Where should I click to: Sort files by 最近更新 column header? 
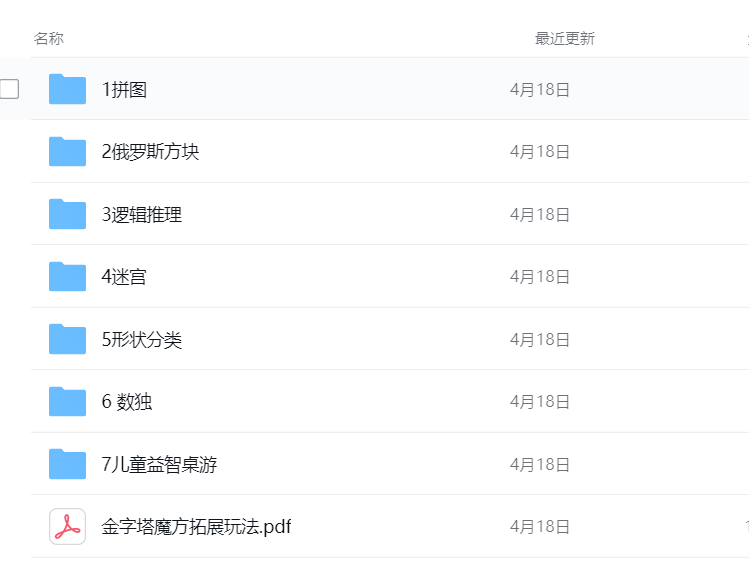point(565,38)
